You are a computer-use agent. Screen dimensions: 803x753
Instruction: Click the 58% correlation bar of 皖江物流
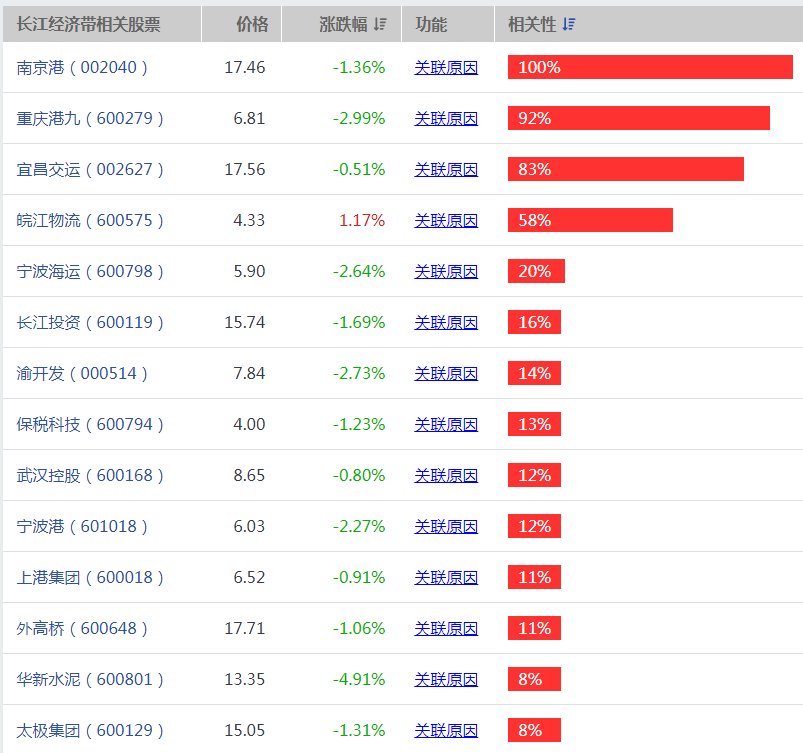click(x=590, y=219)
